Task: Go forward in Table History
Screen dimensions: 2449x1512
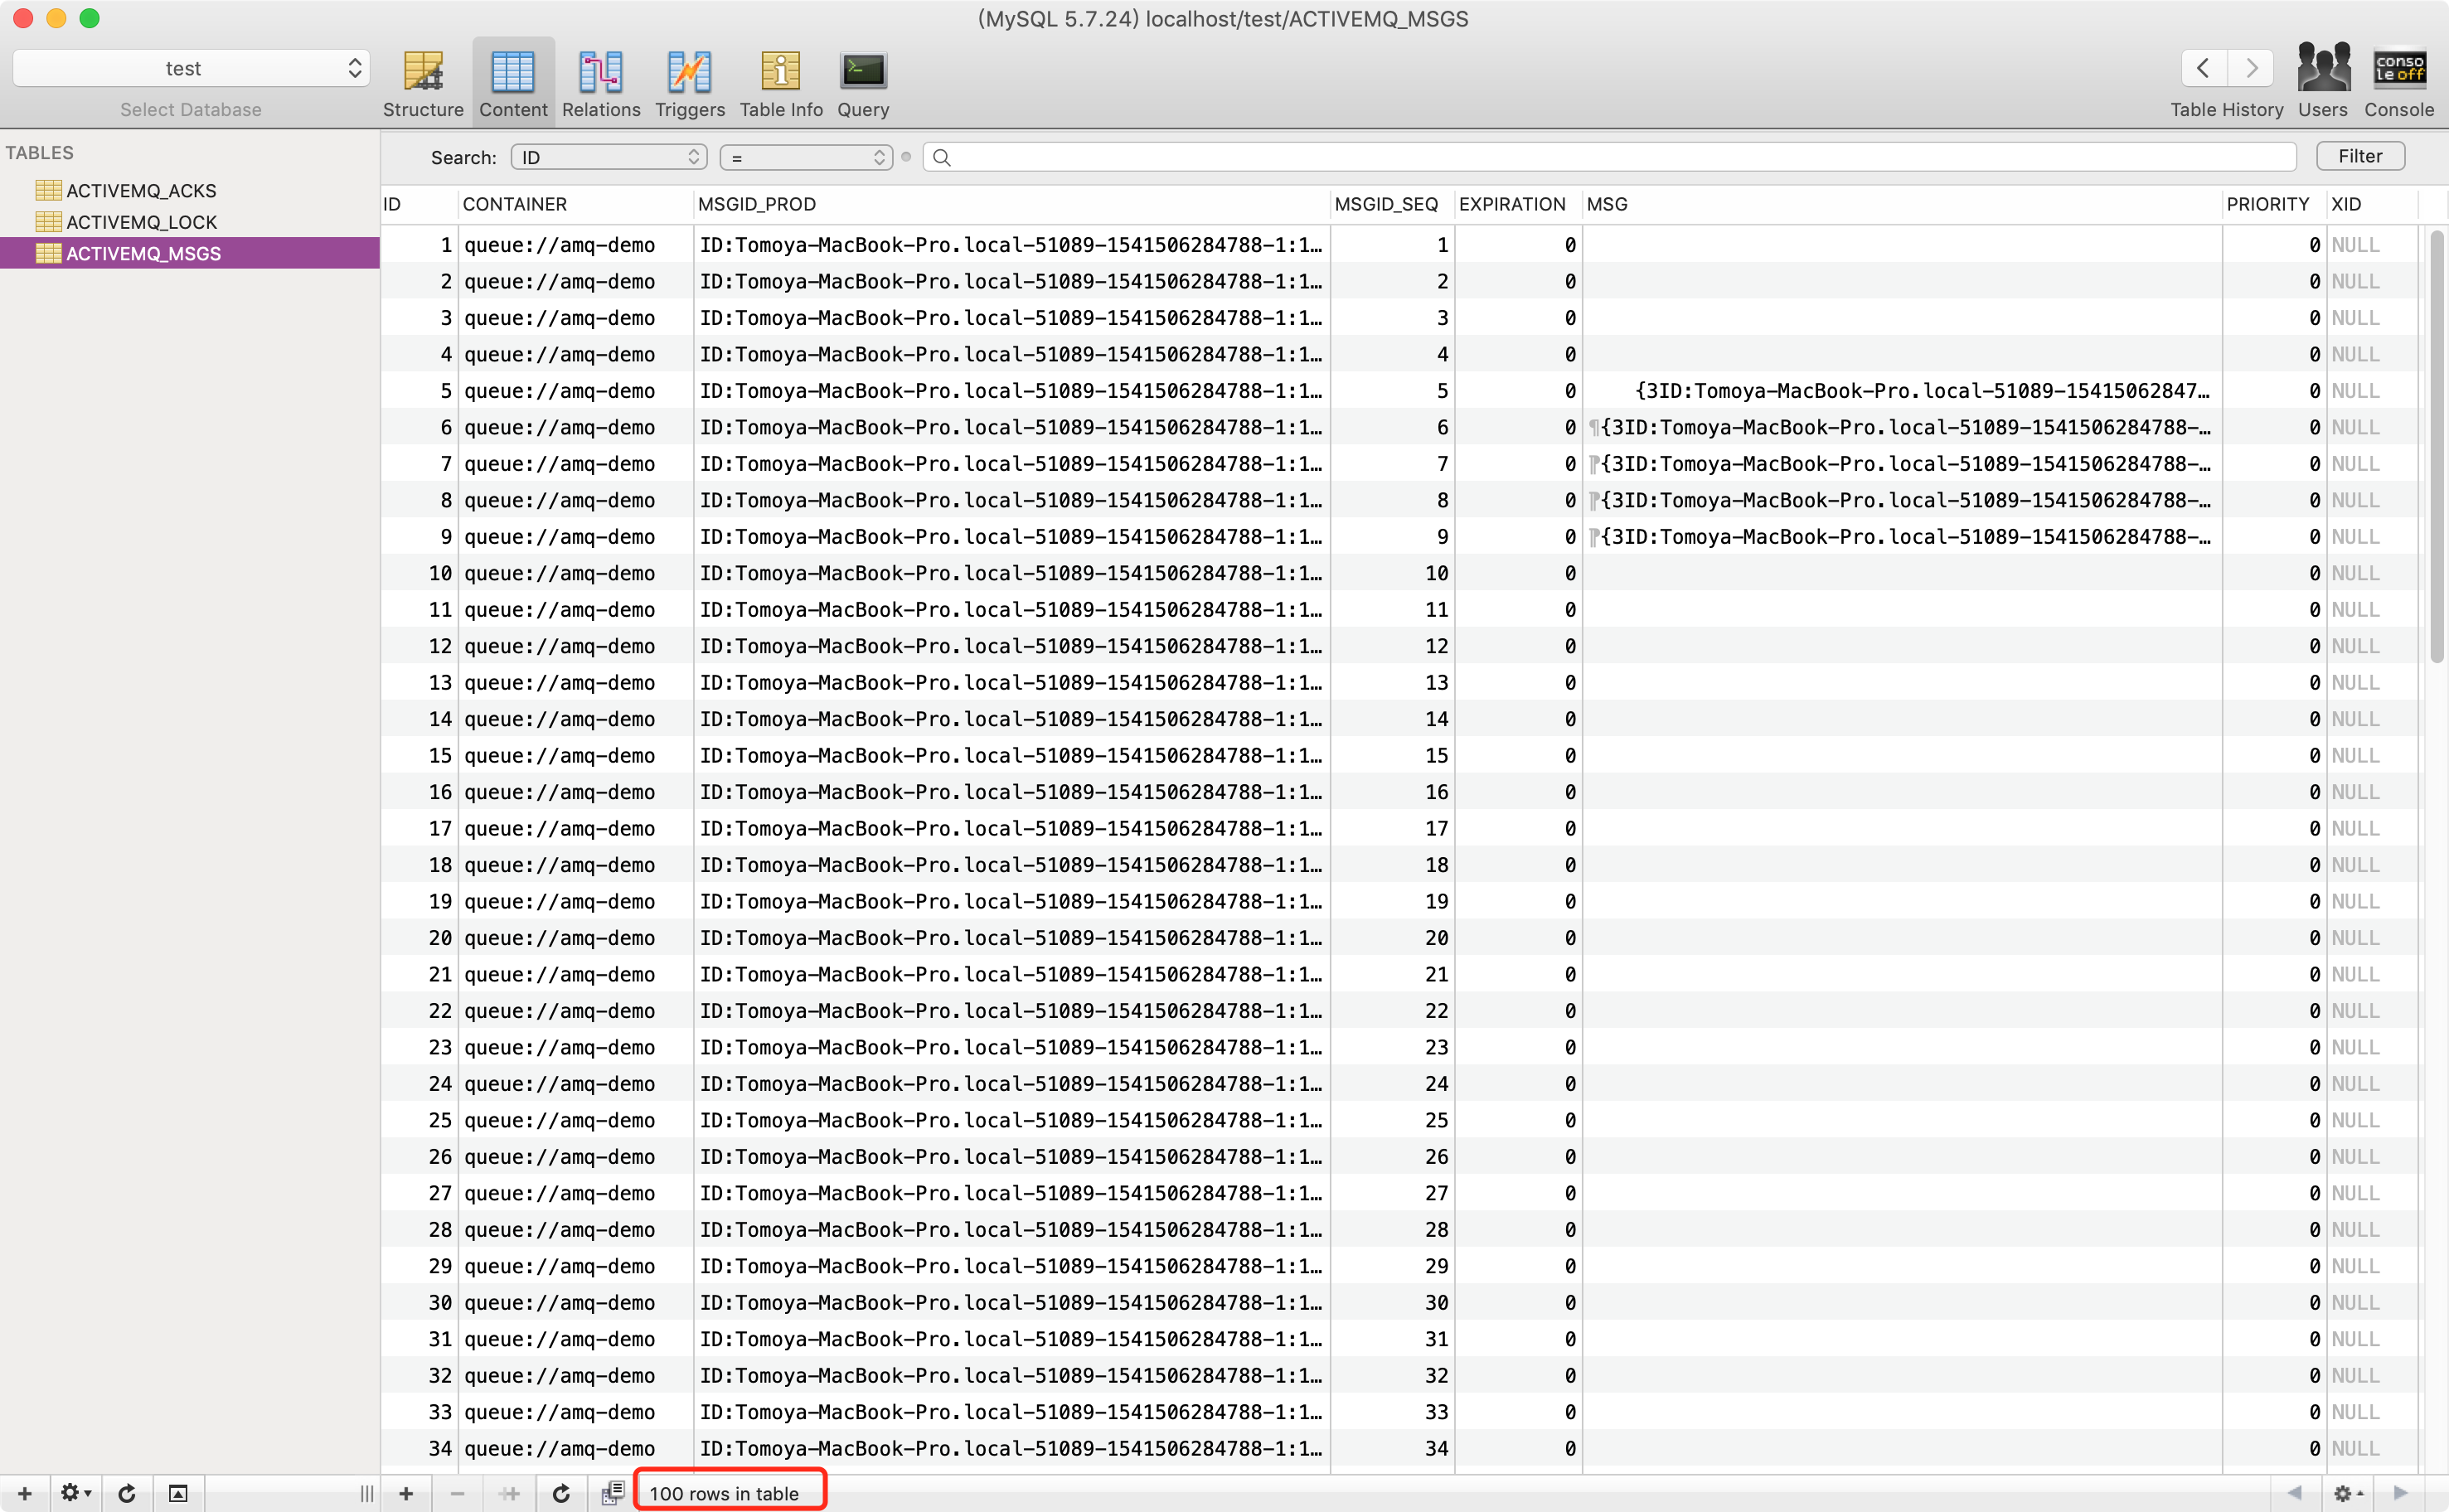Action: coord(2250,68)
